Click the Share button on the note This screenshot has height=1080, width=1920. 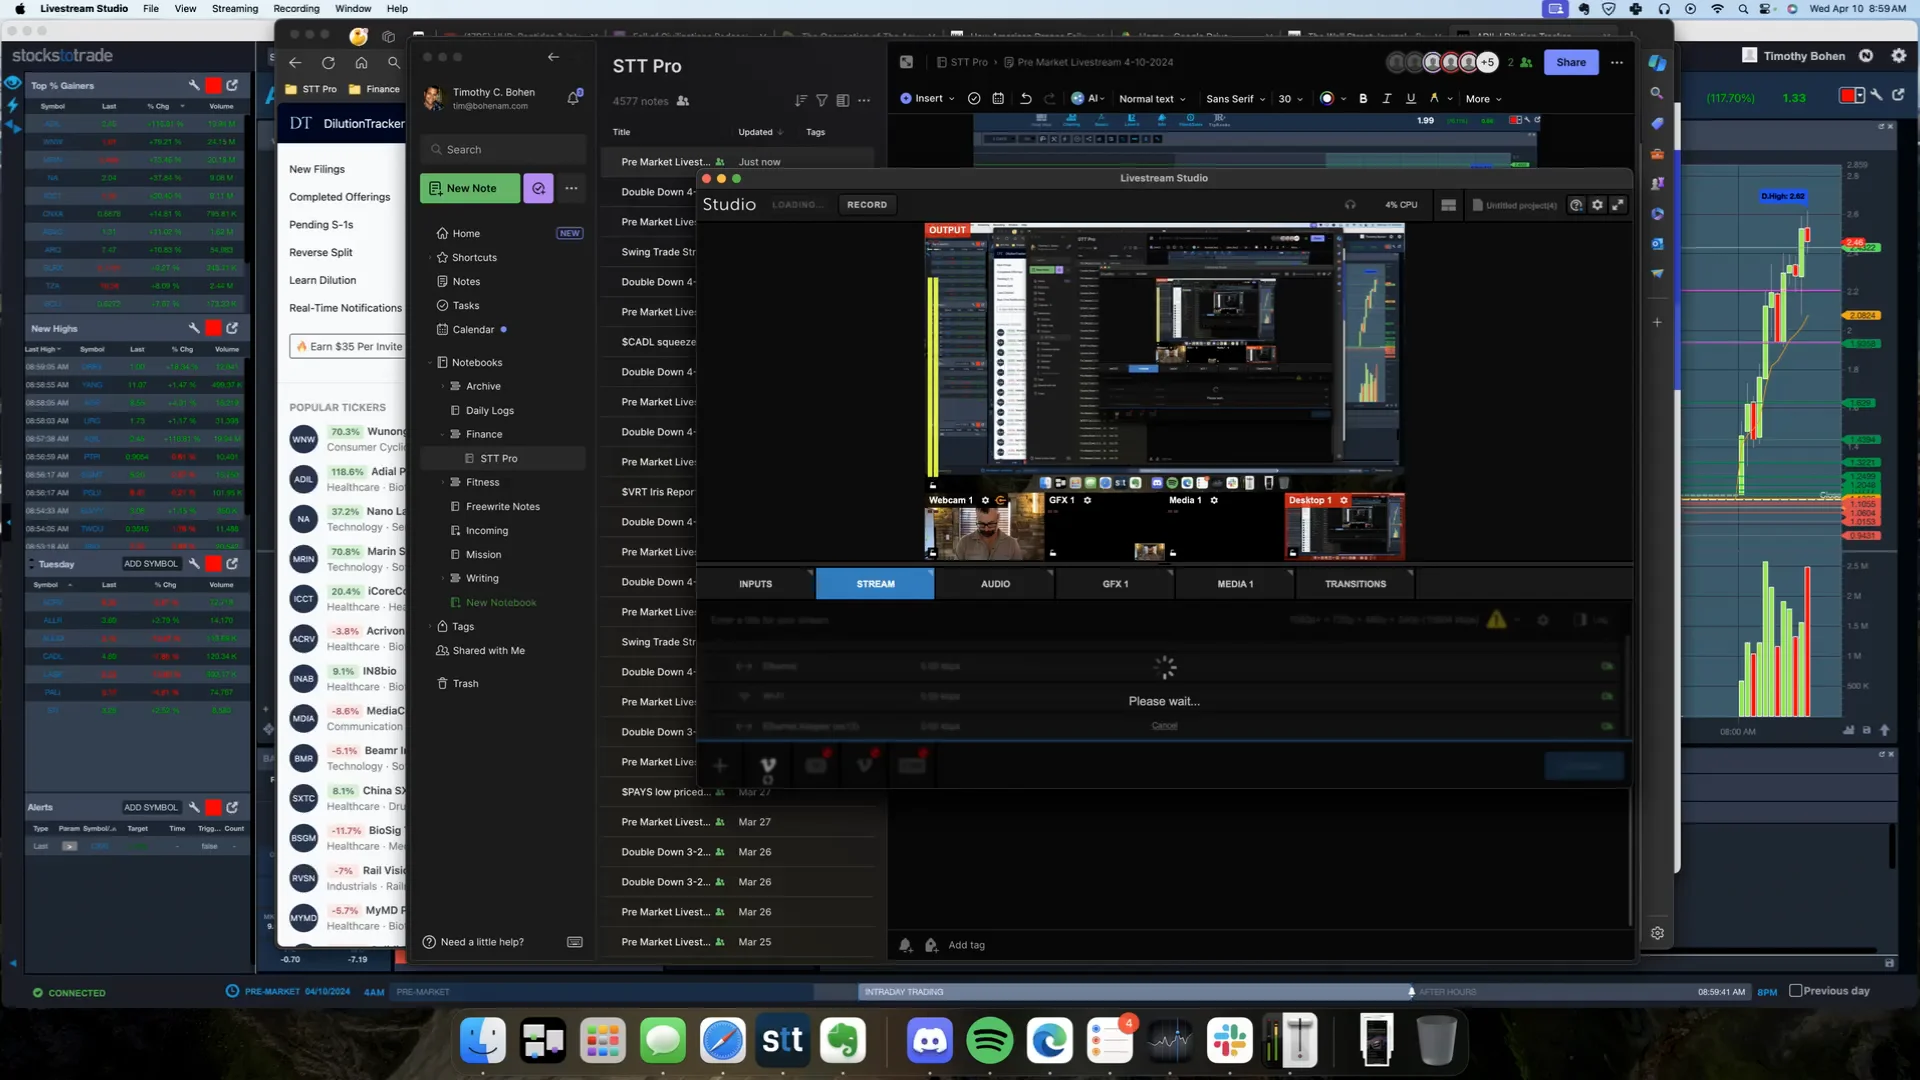[x=1571, y=62]
